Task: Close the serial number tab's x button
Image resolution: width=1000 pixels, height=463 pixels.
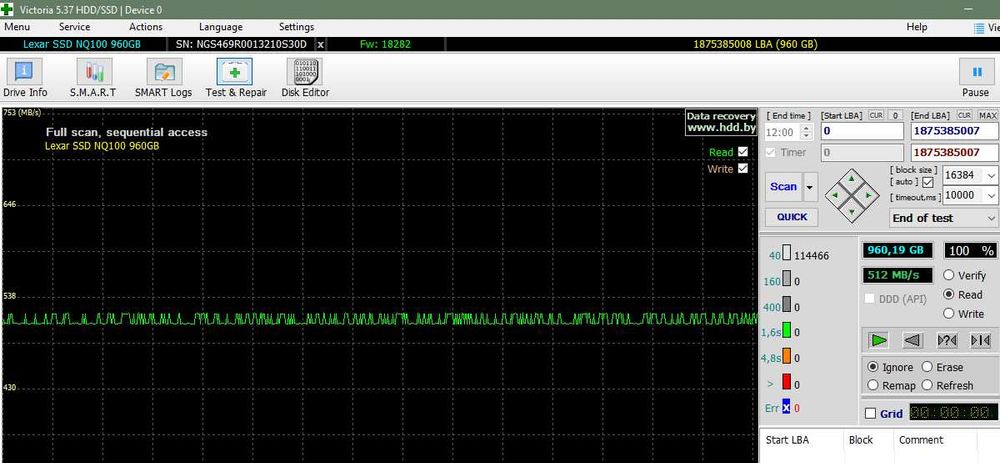Action: click(320, 45)
